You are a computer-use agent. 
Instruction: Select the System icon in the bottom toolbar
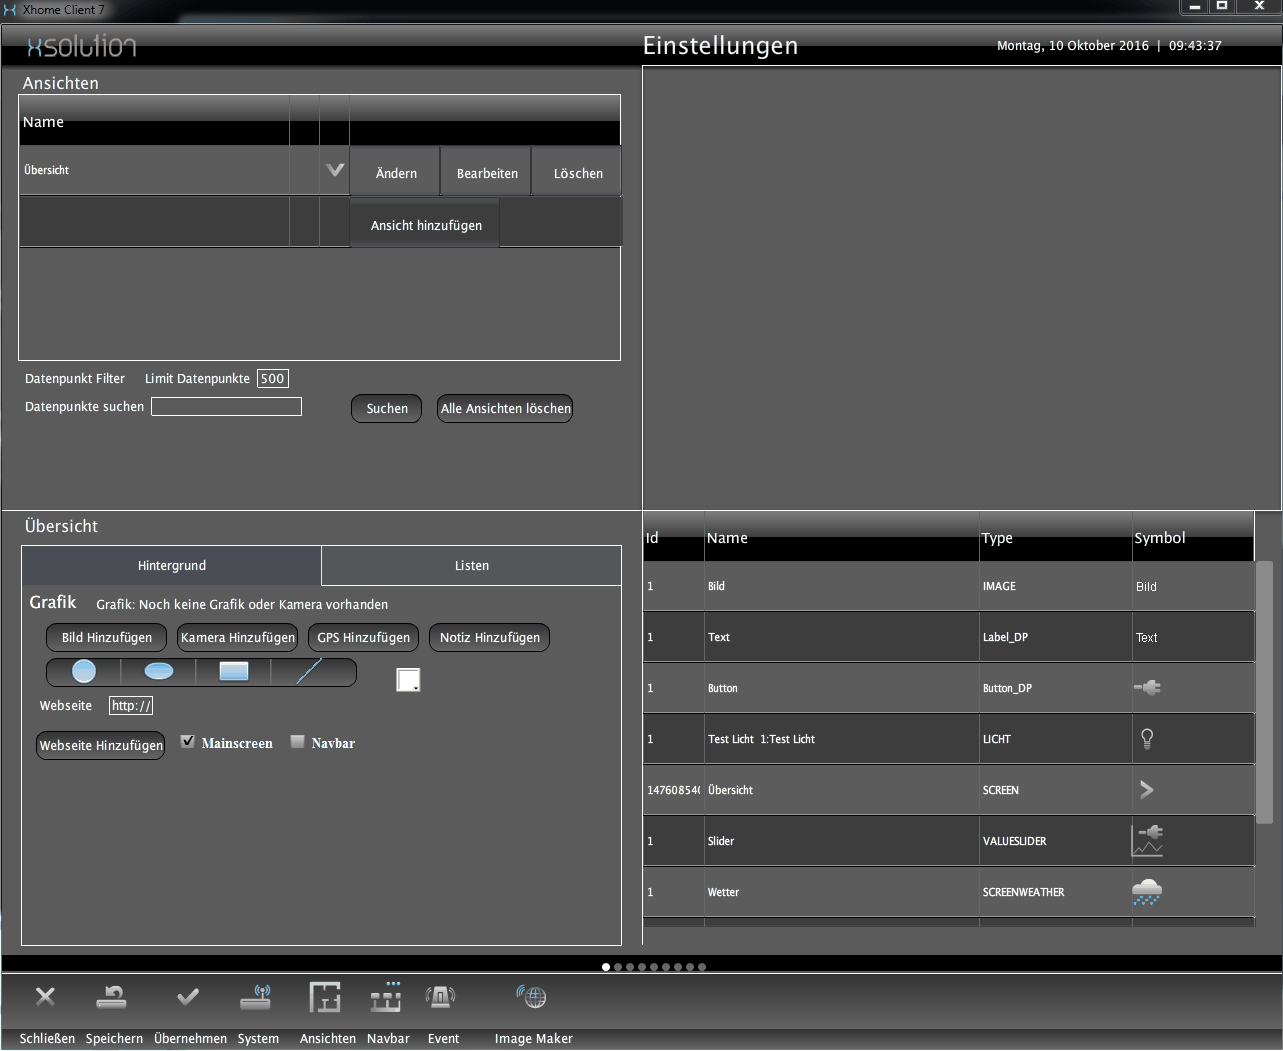click(x=257, y=998)
